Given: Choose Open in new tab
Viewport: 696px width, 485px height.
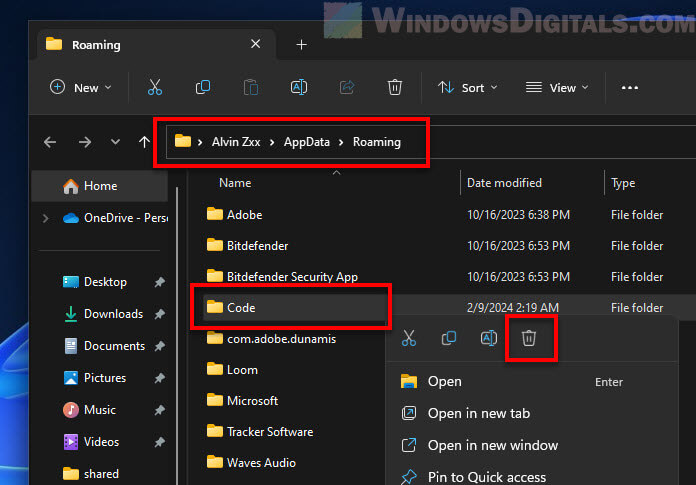Looking at the screenshot, I should (532, 414).
